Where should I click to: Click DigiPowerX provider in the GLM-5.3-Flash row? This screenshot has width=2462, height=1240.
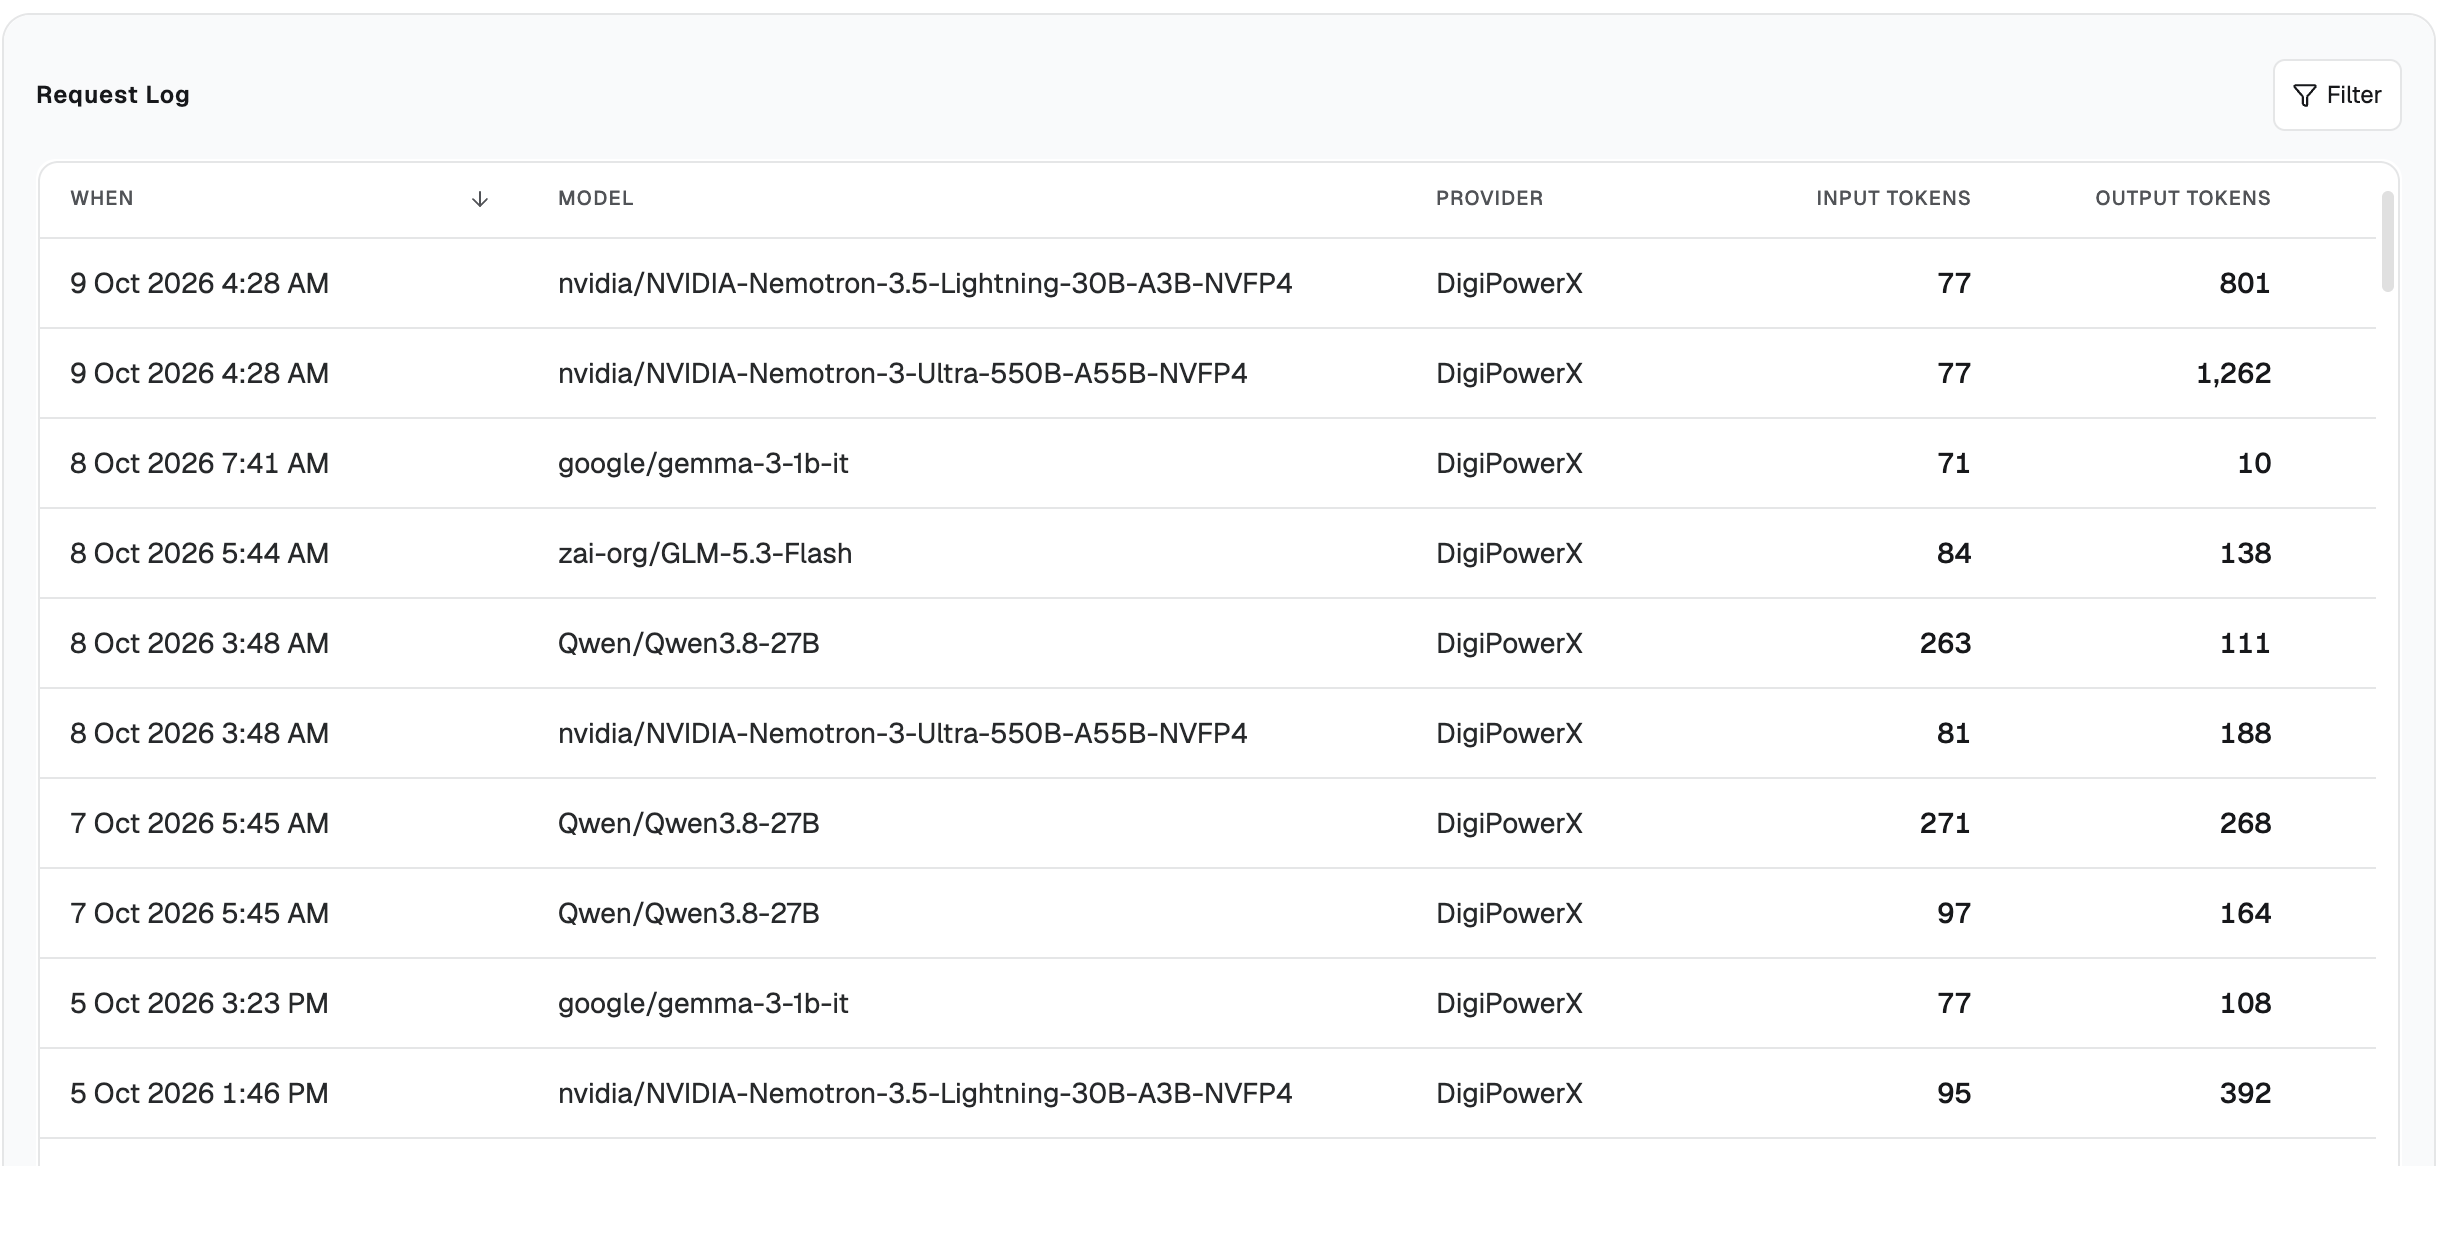[1509, 553]
